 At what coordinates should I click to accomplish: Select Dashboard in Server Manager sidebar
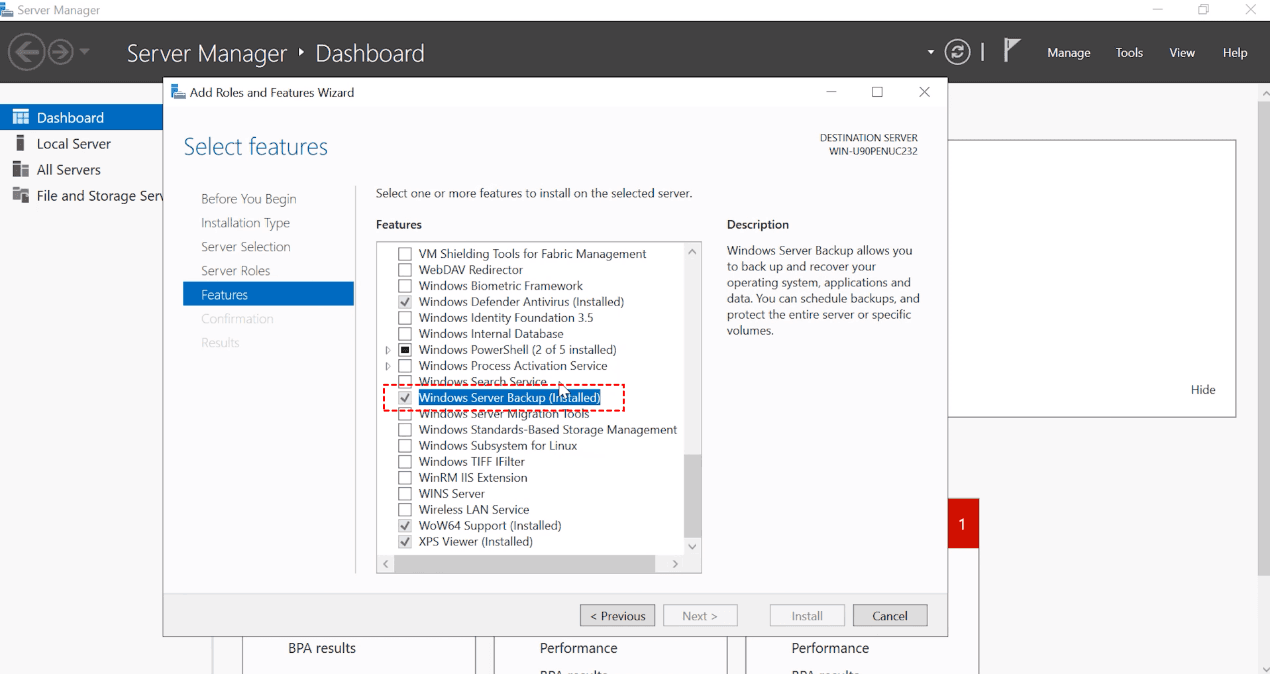81,117
